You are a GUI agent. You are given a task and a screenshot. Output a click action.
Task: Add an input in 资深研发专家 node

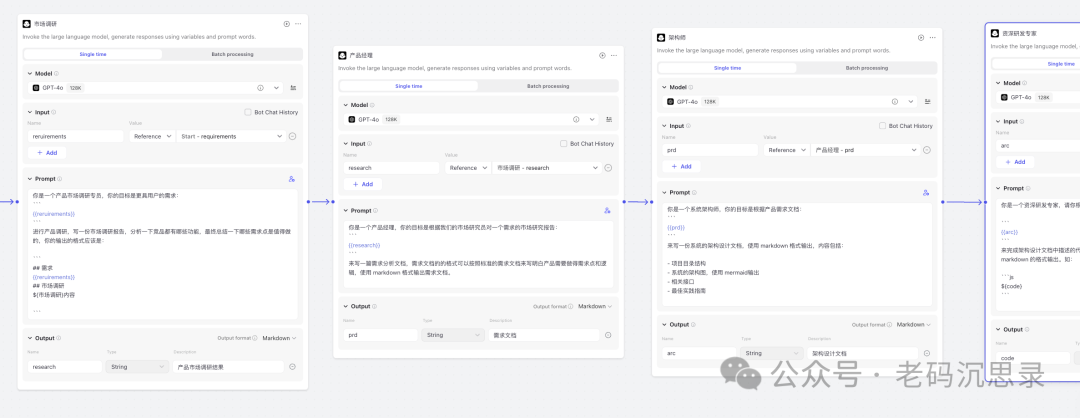click(x=1015, y=162)
